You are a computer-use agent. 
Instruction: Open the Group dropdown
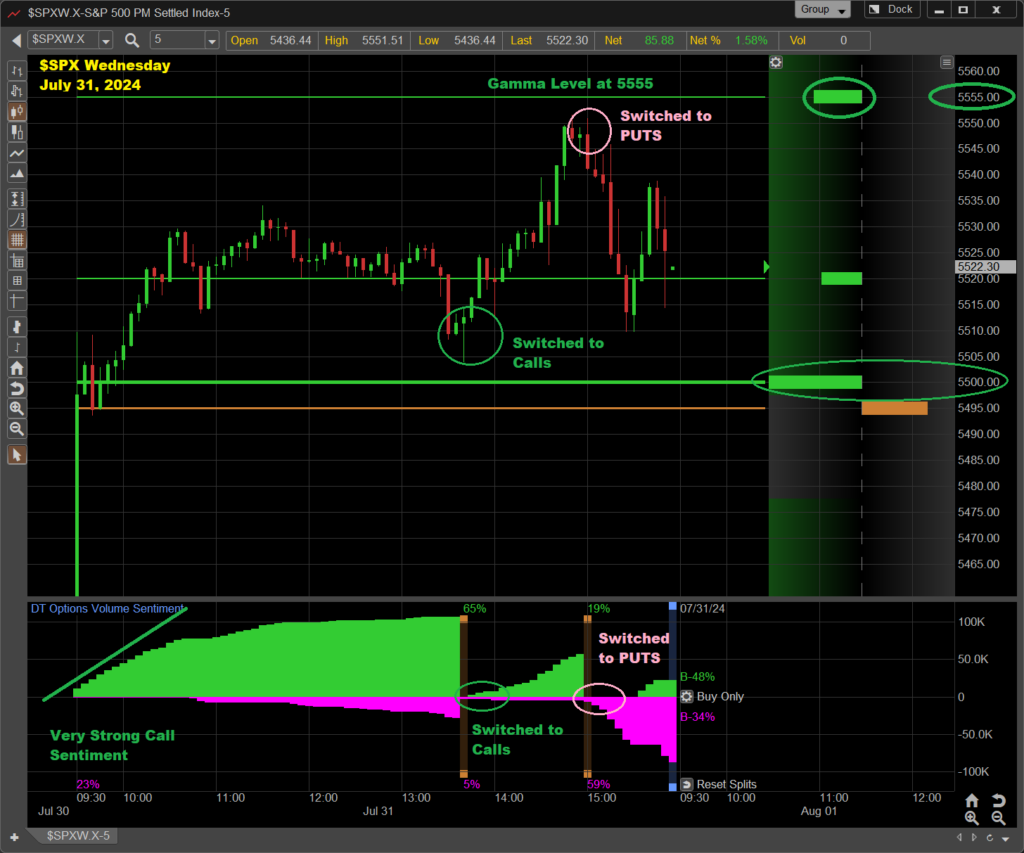pyautogui.click(x=823, y=10)
